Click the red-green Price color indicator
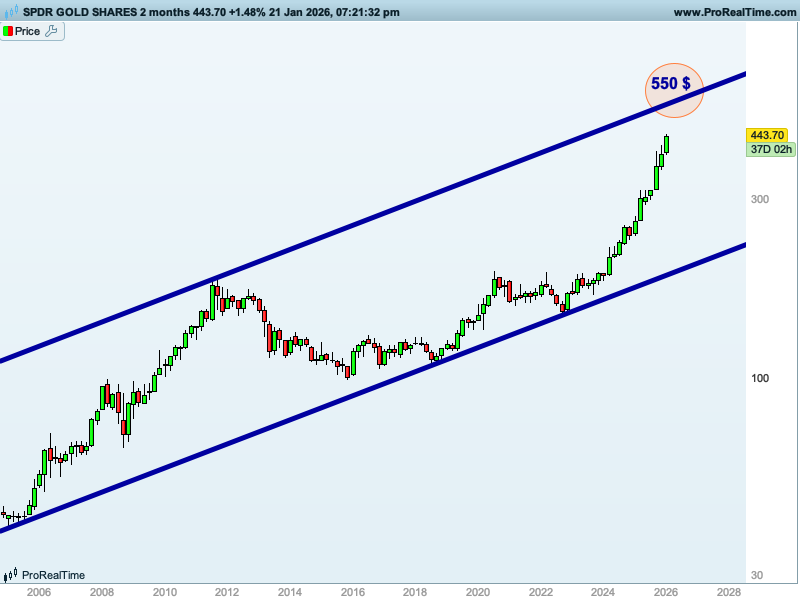 point(8,31)
